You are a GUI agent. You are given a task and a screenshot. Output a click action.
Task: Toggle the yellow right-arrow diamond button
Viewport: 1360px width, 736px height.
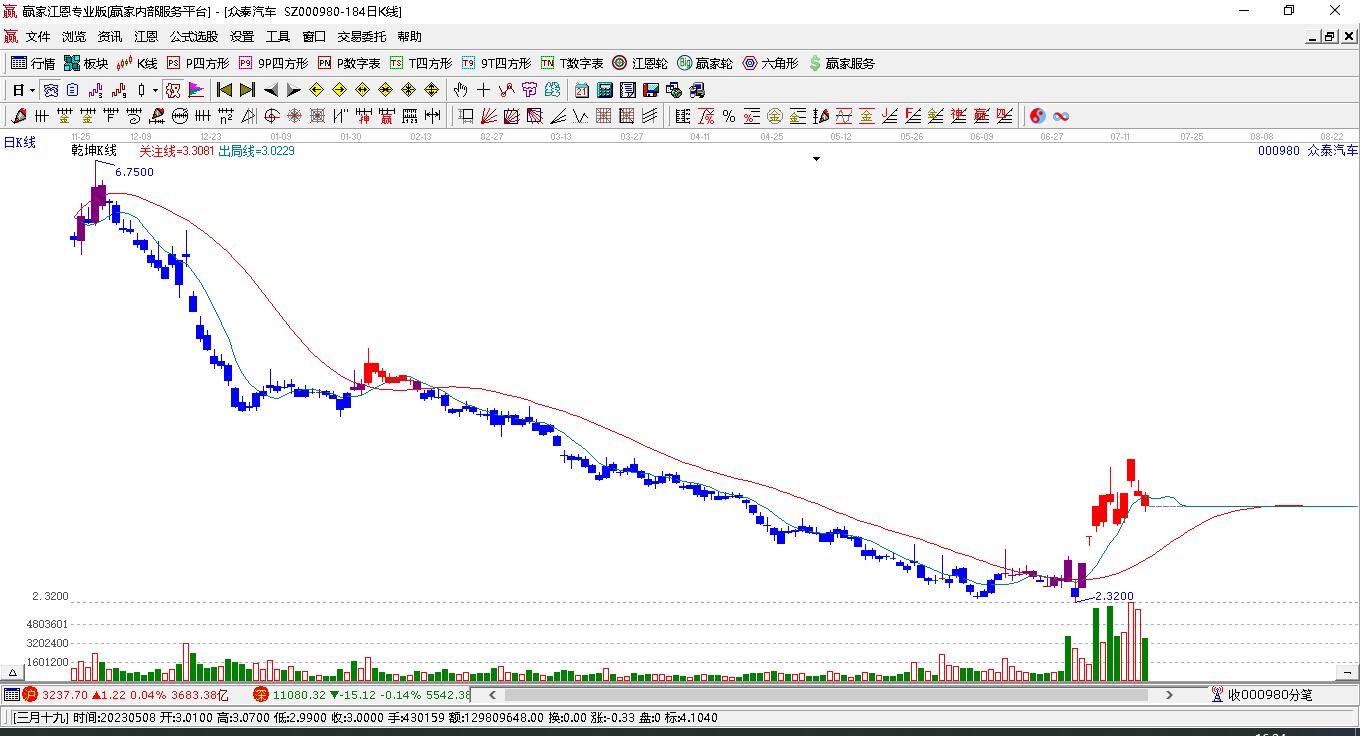pos(339,90)
